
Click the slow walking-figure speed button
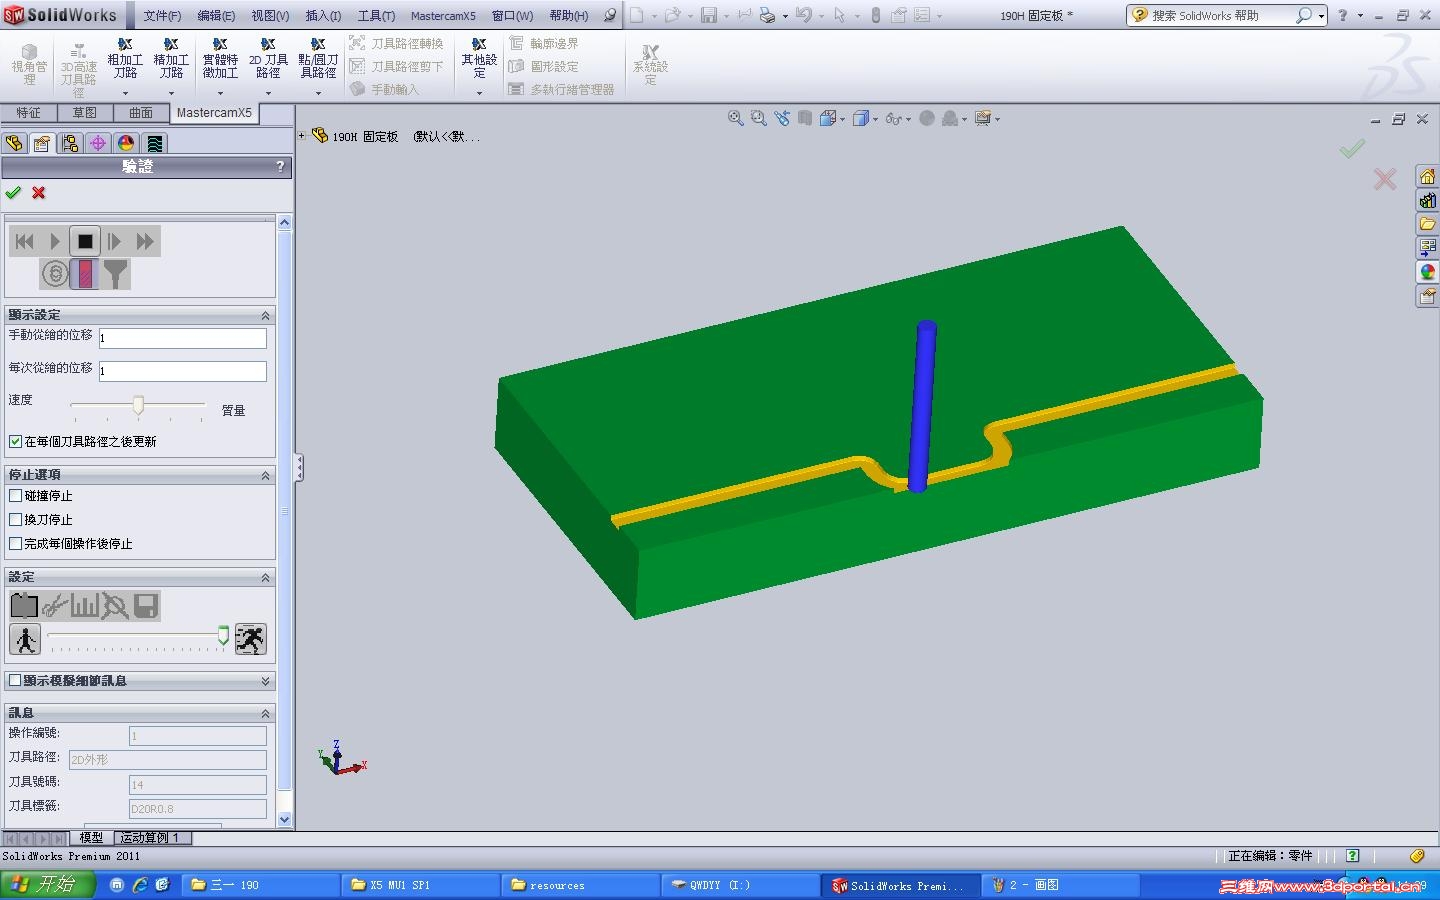tap(25, 639)
